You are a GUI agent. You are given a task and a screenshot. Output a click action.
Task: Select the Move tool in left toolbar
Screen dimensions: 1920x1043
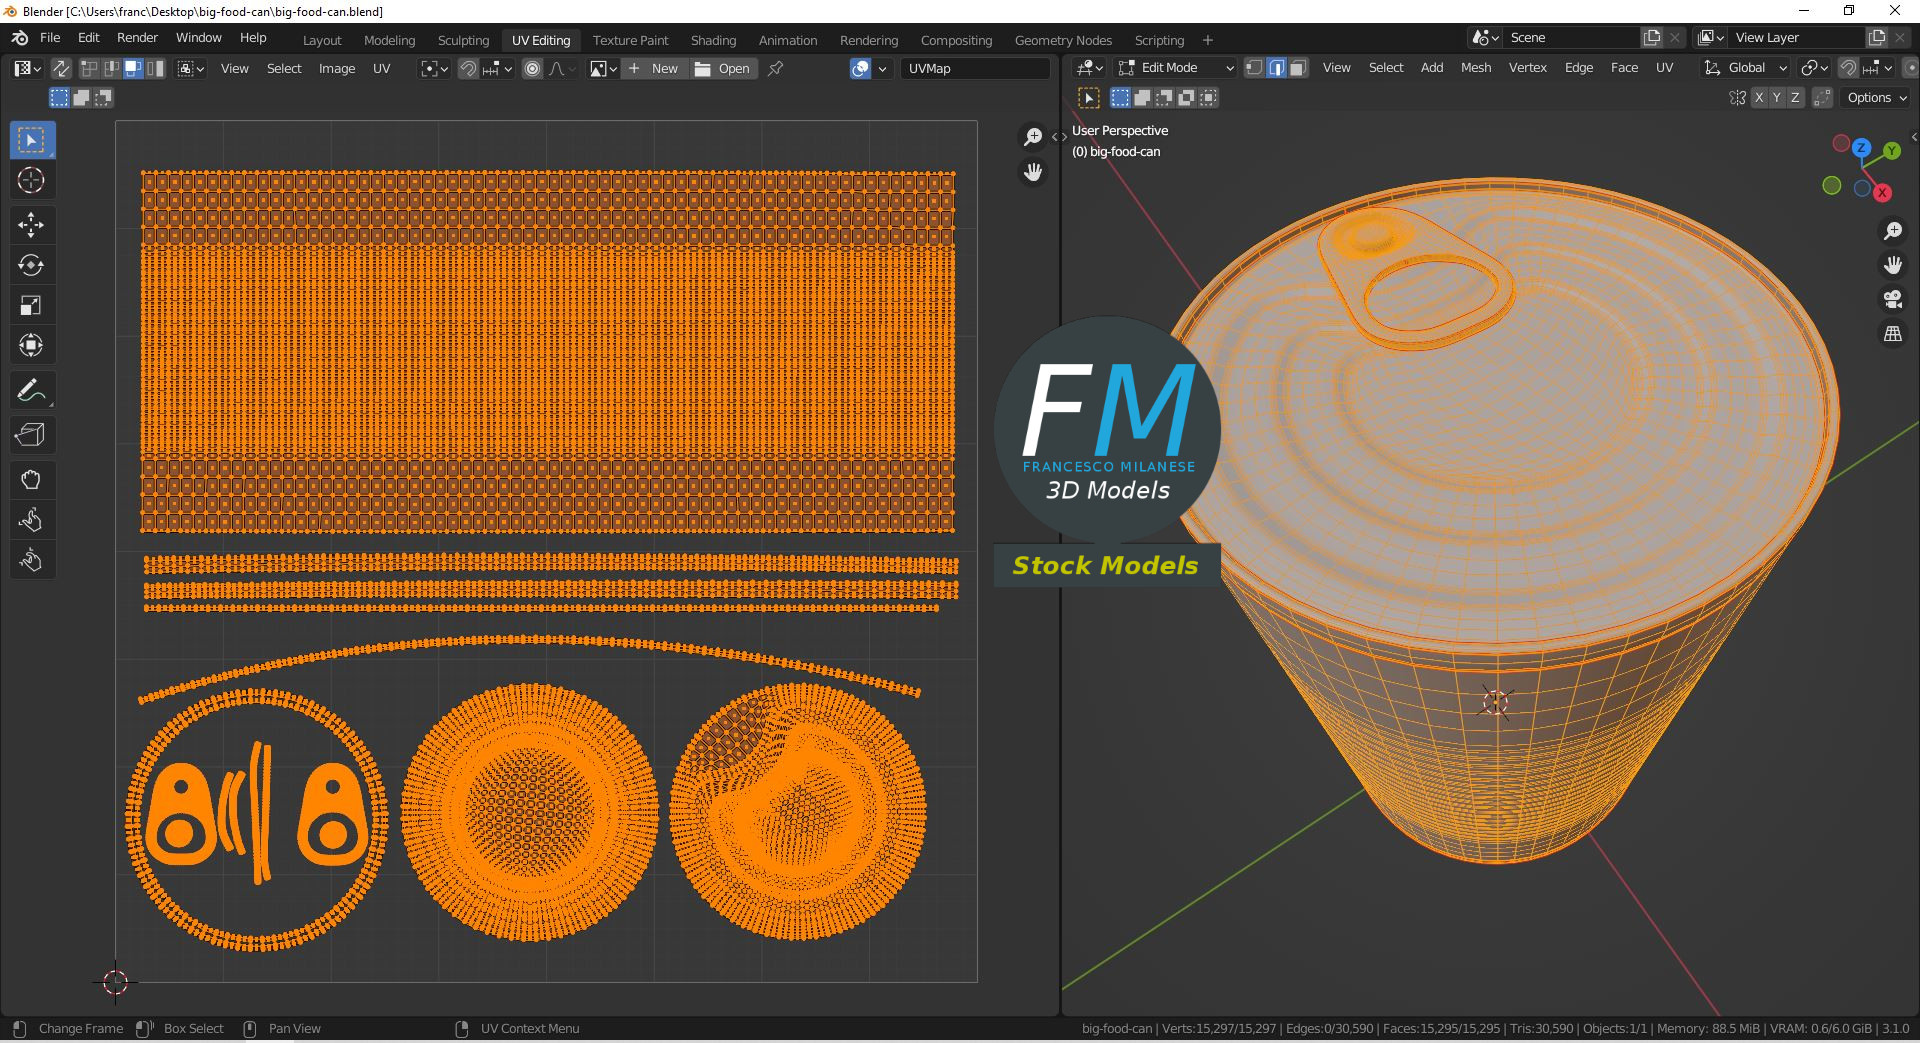tap(31, 225)
